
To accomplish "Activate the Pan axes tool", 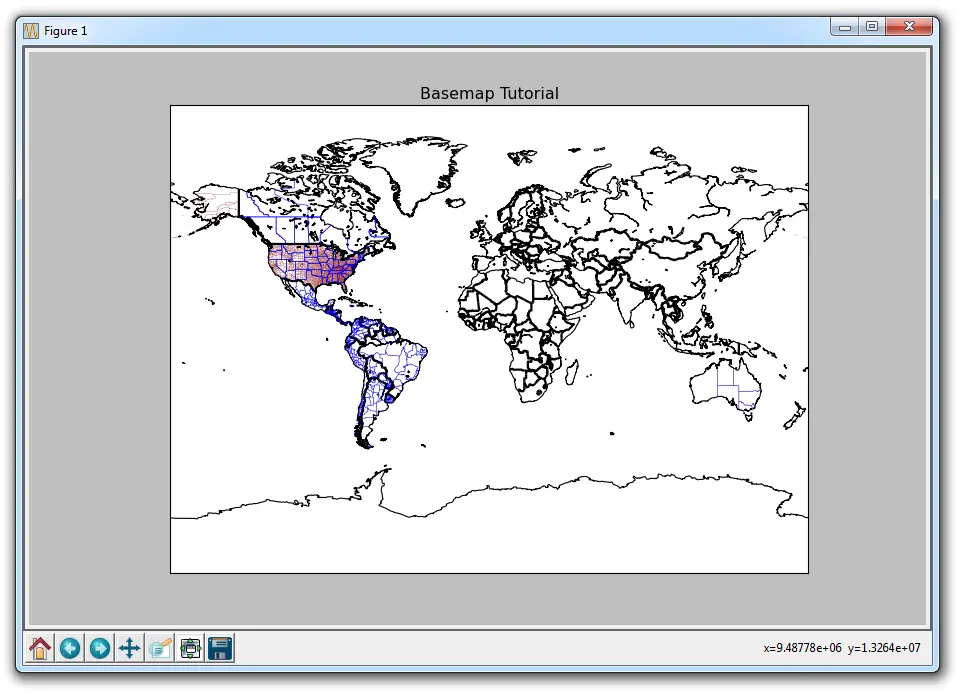I will point(130,648).
